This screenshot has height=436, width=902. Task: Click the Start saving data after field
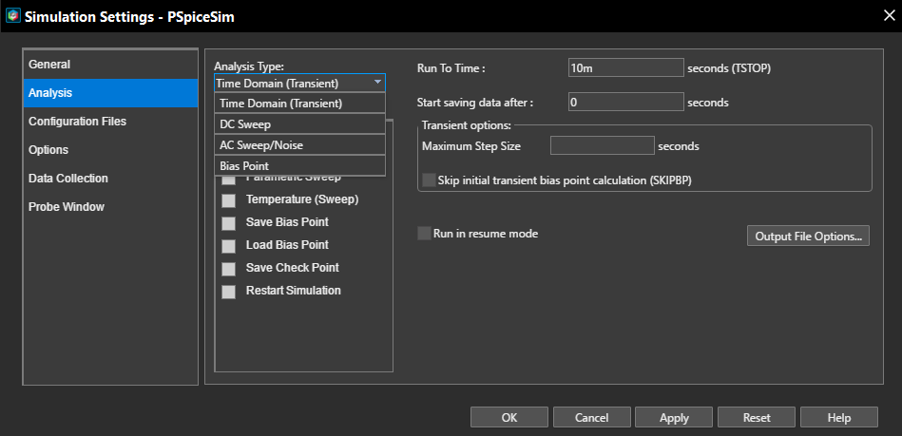[x=626, y=102]
